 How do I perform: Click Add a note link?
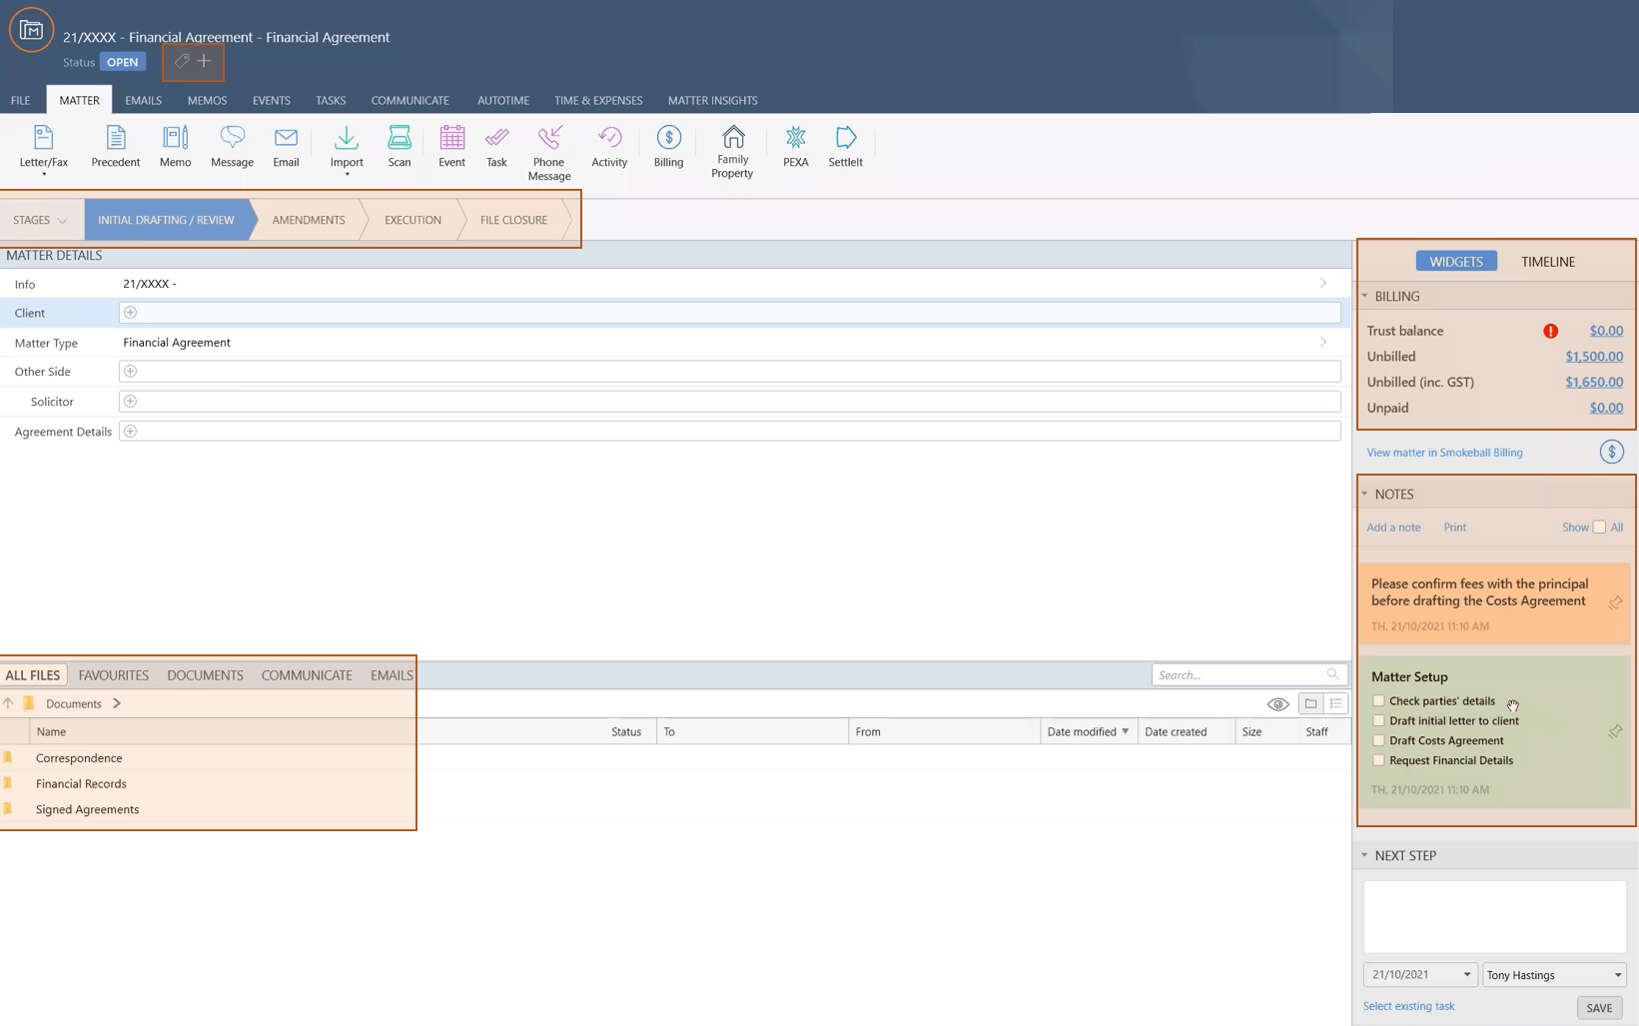tap(1393, 527)
